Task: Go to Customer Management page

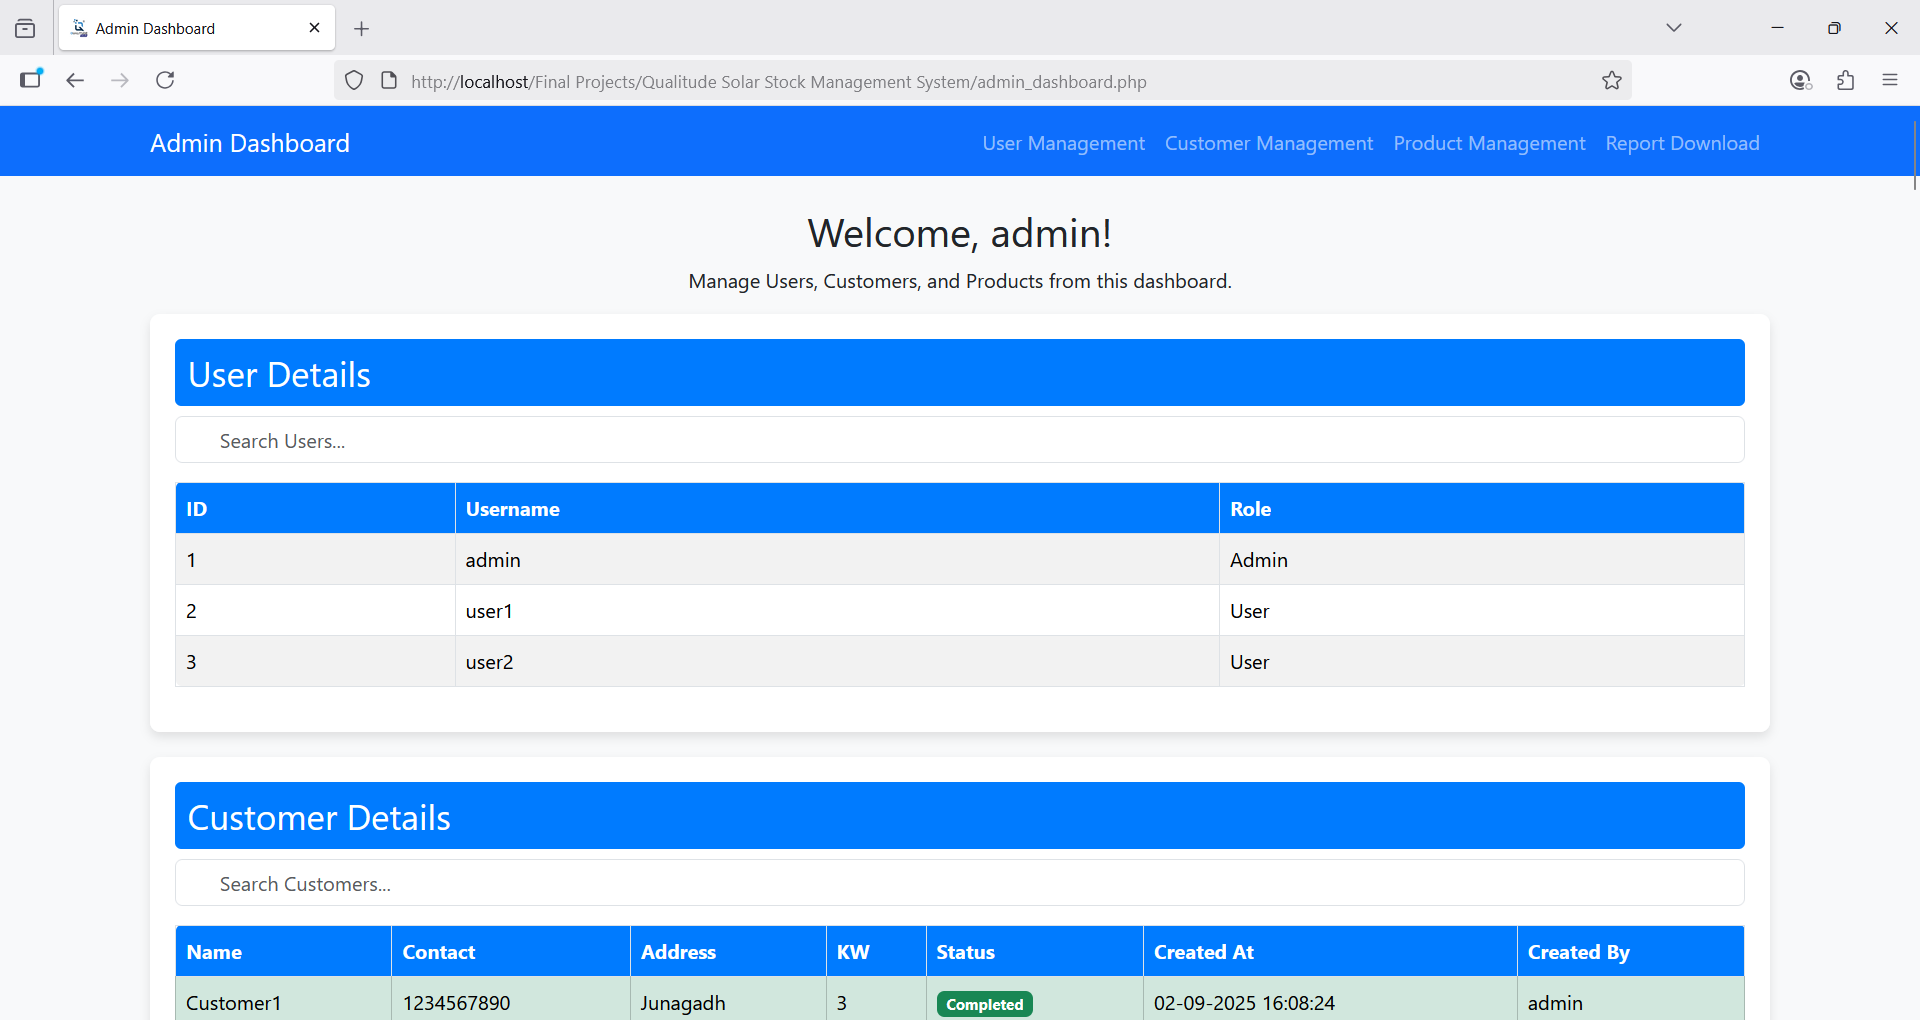Action: click(x=1268, y=143)
